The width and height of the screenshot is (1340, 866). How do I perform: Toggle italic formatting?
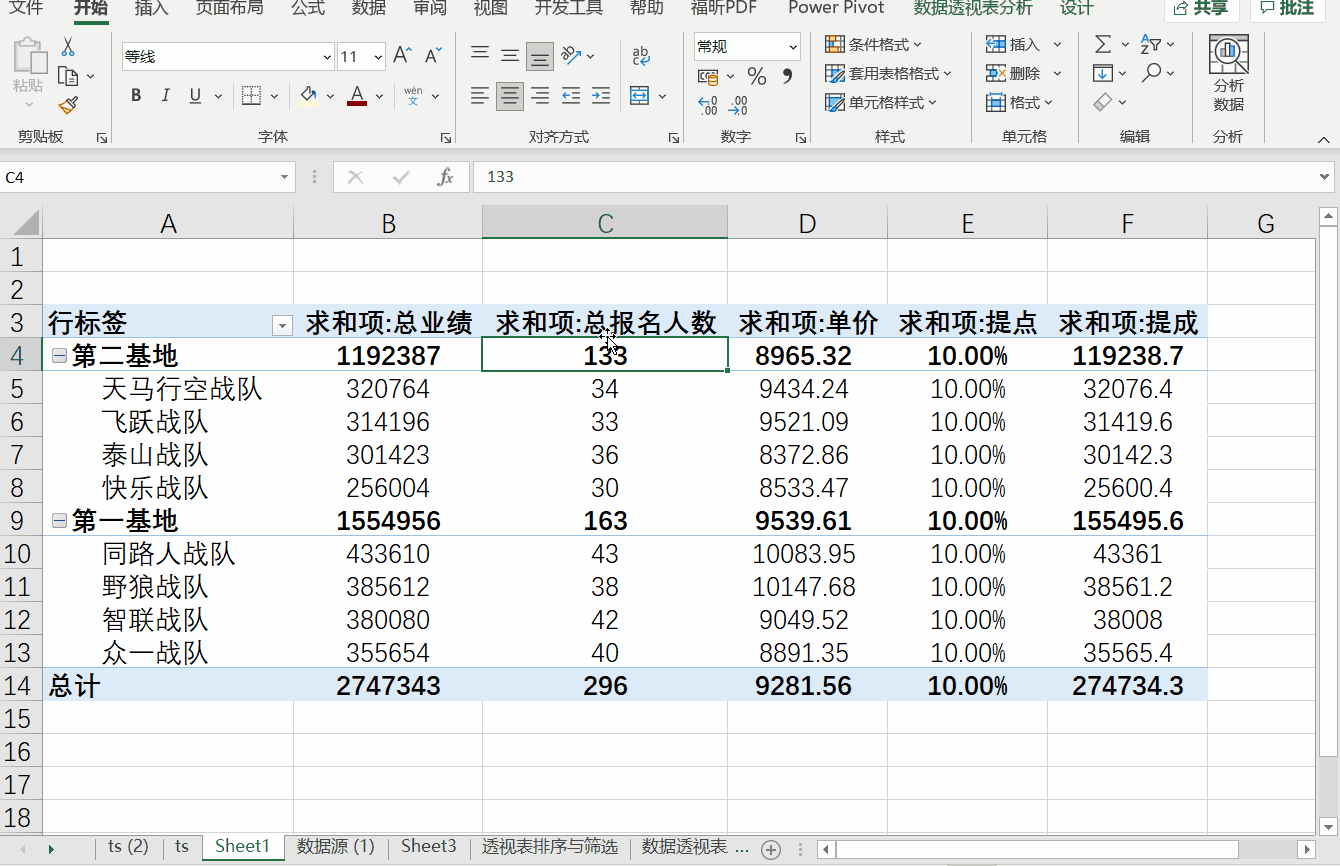165,96
